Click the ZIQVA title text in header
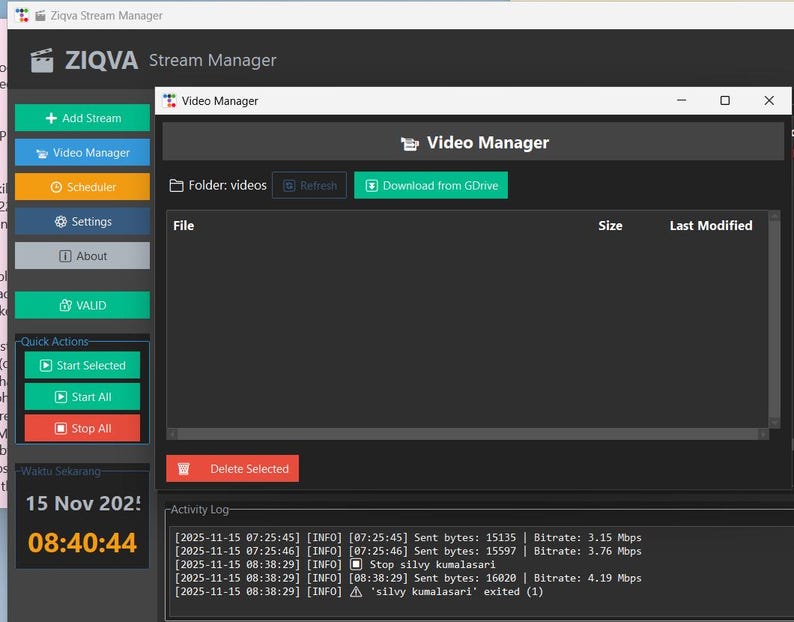The height and width of the screenshot is (622, 794). 101,60
